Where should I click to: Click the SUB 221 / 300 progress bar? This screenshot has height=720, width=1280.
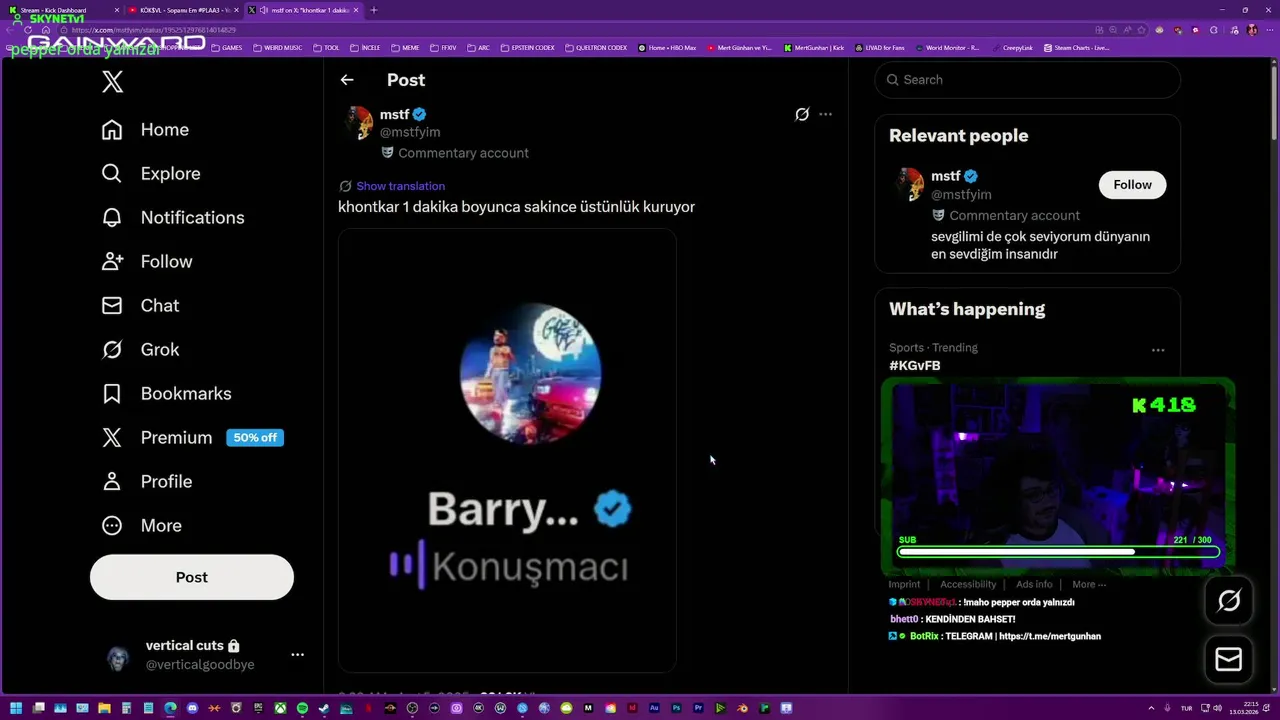click(x=1058, y=551)
